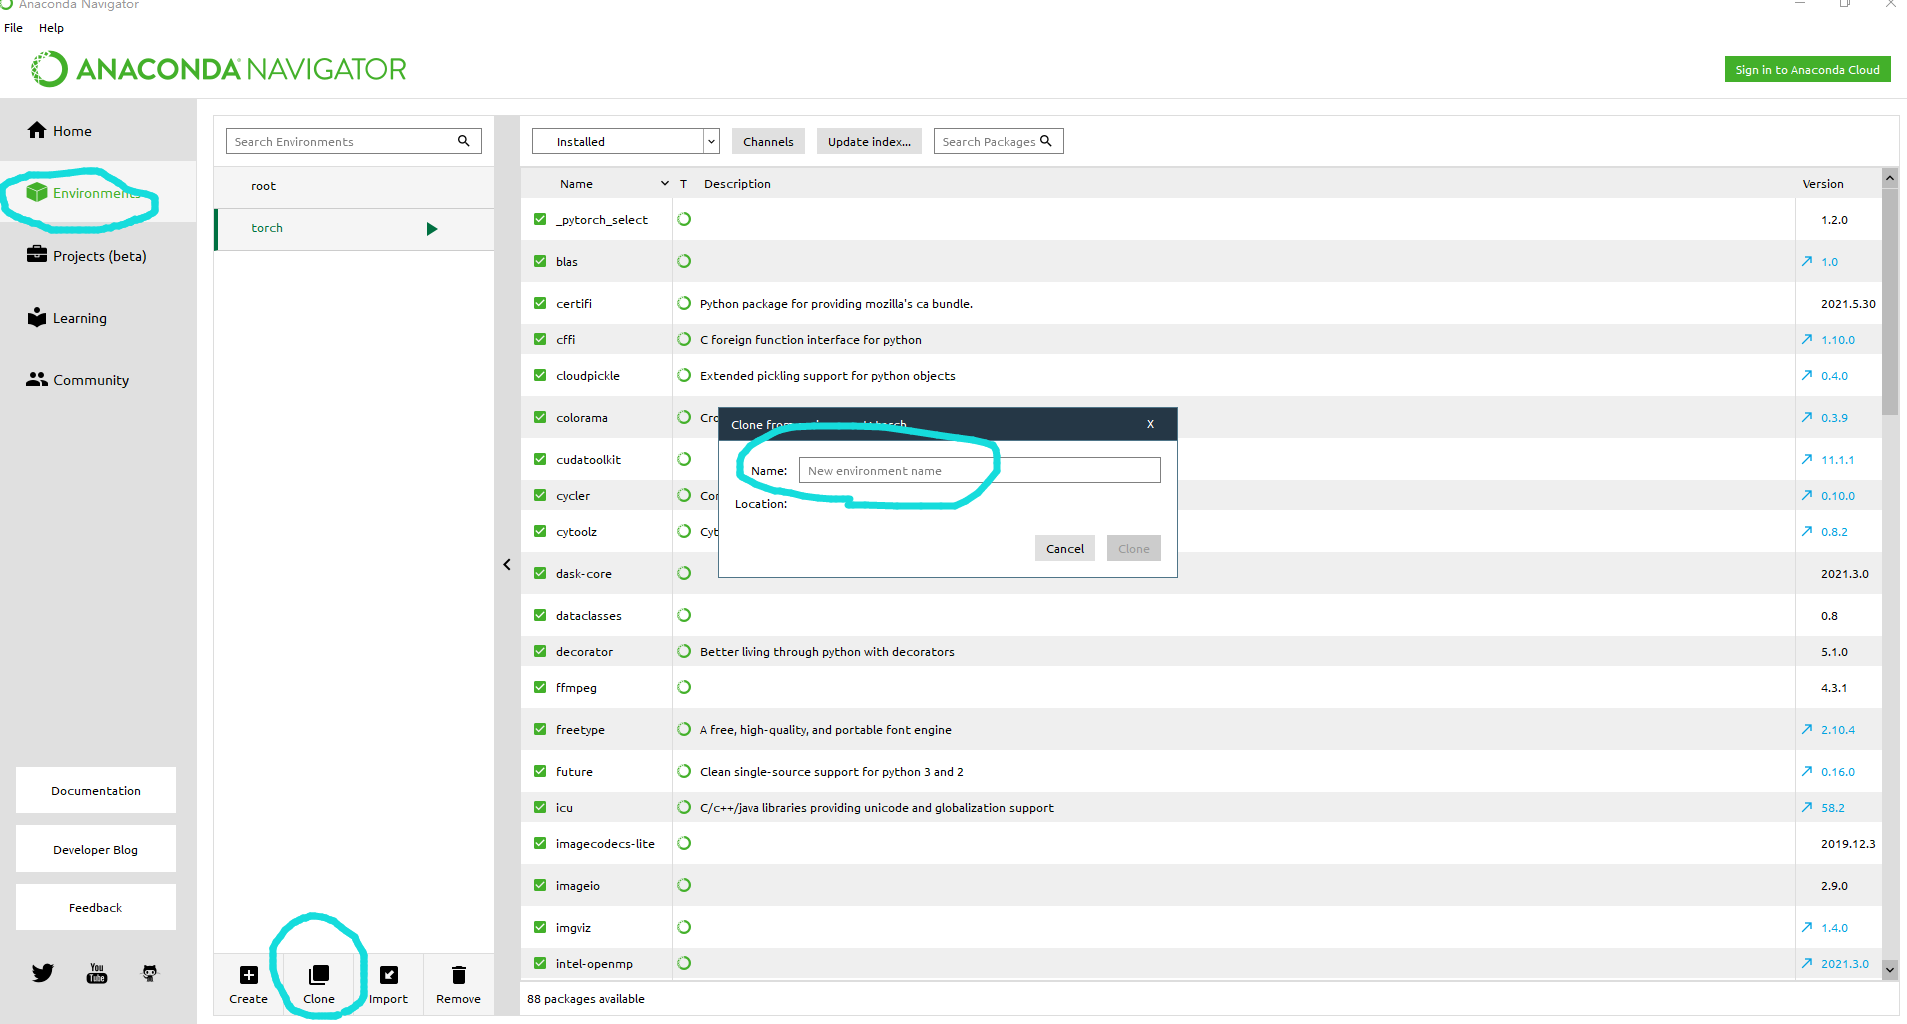This screenshot has width=1907, height=1024.
Task: Click the package type icon for ffmpeg
Action: pyautogui.click(x=684, y=687)
